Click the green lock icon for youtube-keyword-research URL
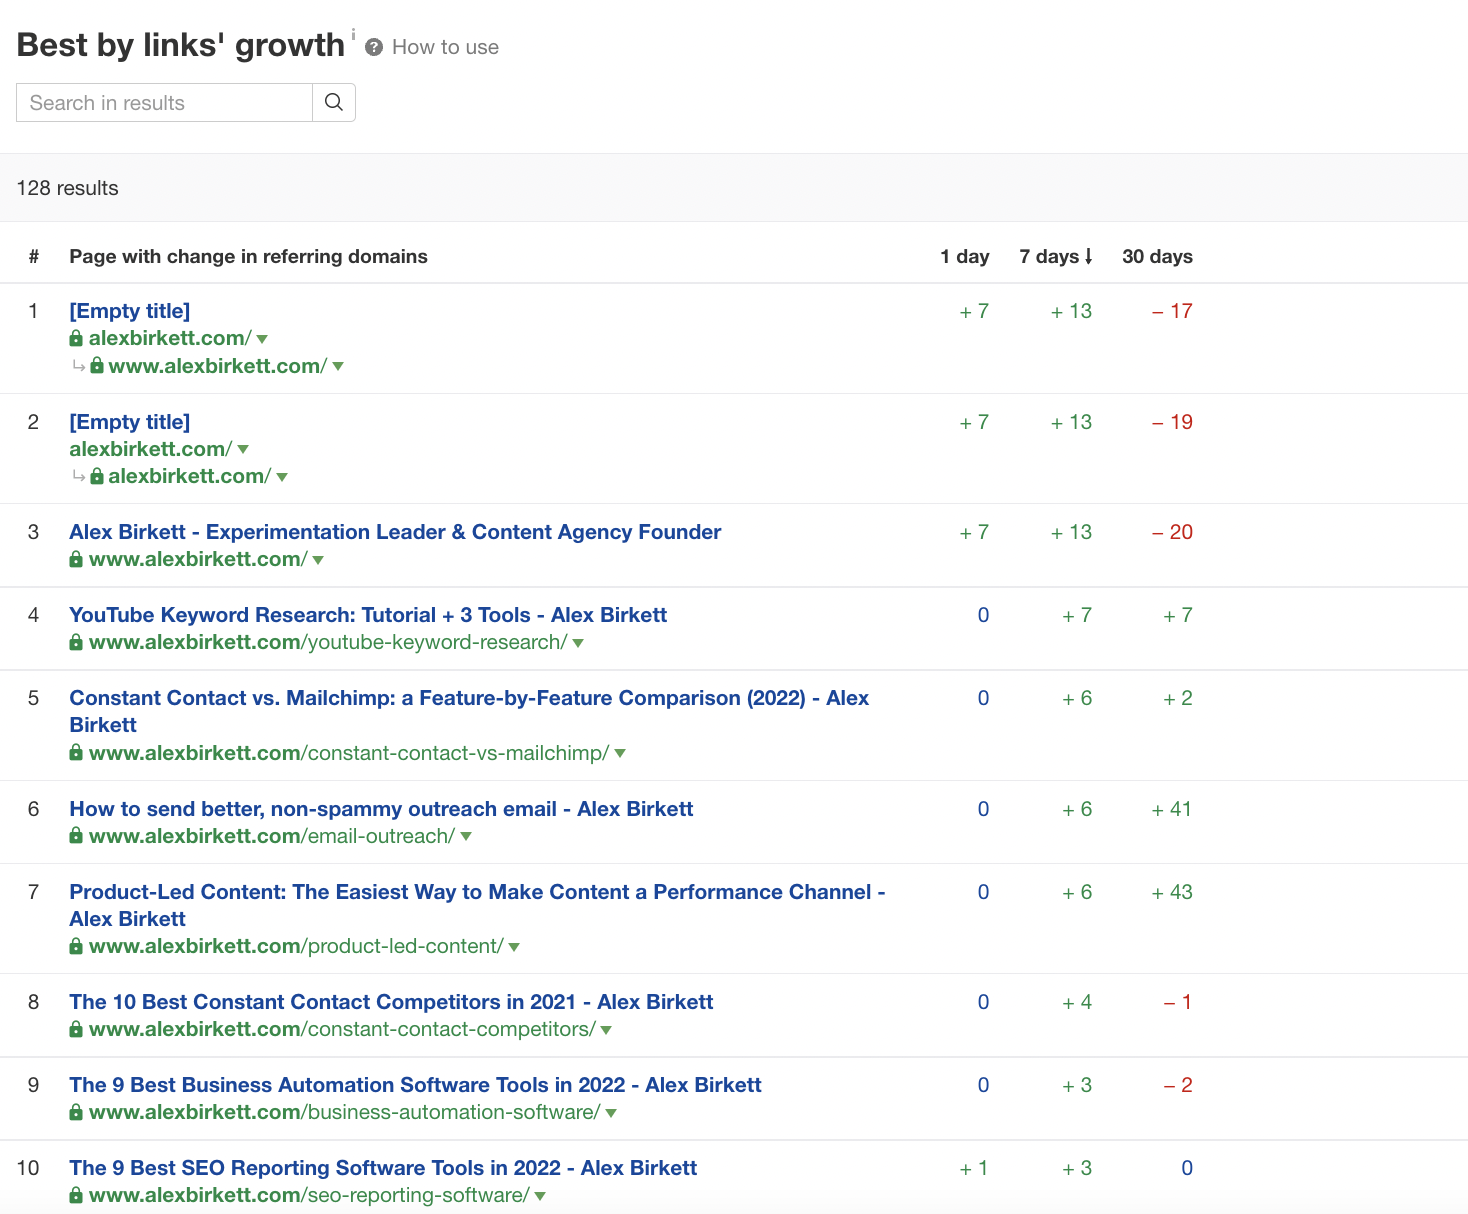This screenshot has height=1214, width=1468. click(76, 642)
